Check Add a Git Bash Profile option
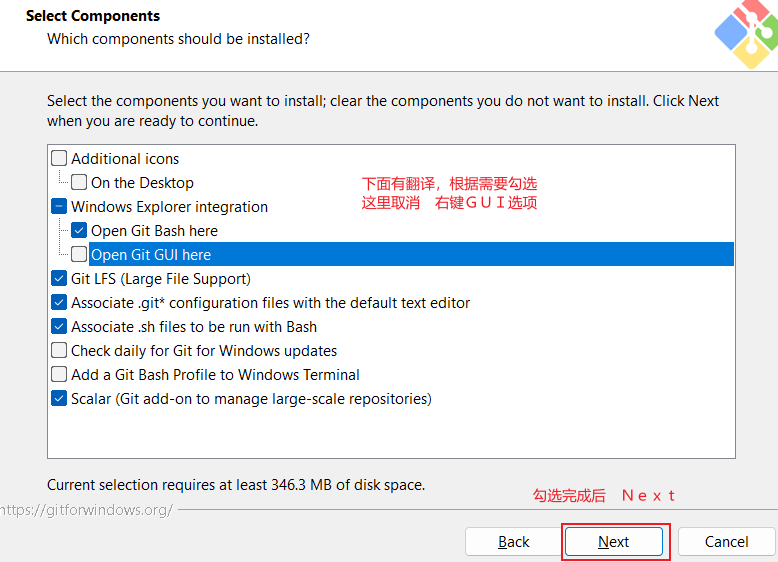This screenshot has height=562, width=778. (x=59, y=375)
